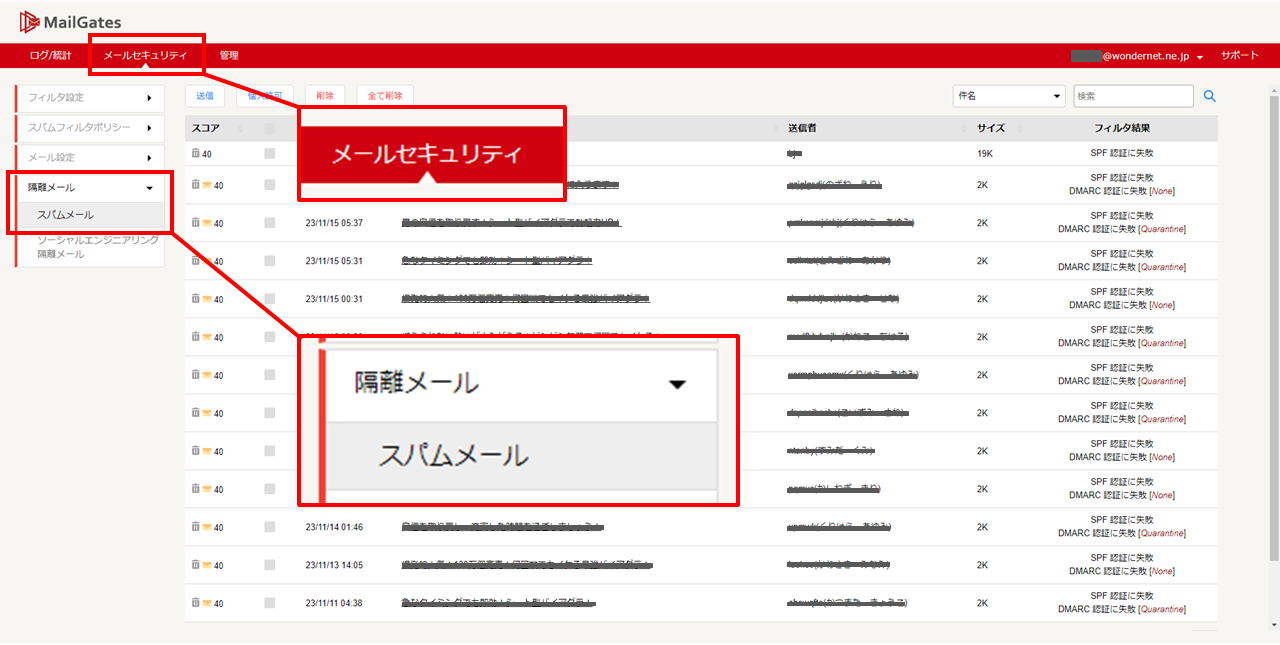Check the box for 23/11/11 04:38 mail

pos(269,603)
